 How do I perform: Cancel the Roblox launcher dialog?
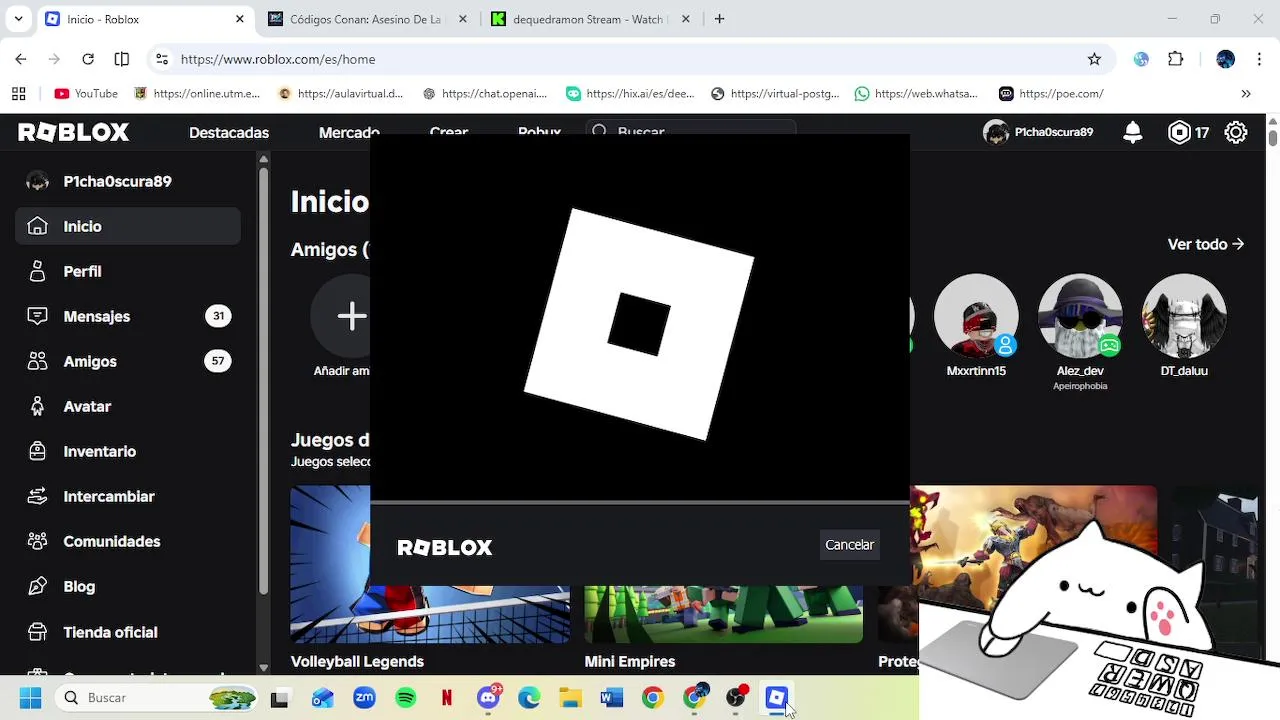pyautogui.click(x=849, y=545)
